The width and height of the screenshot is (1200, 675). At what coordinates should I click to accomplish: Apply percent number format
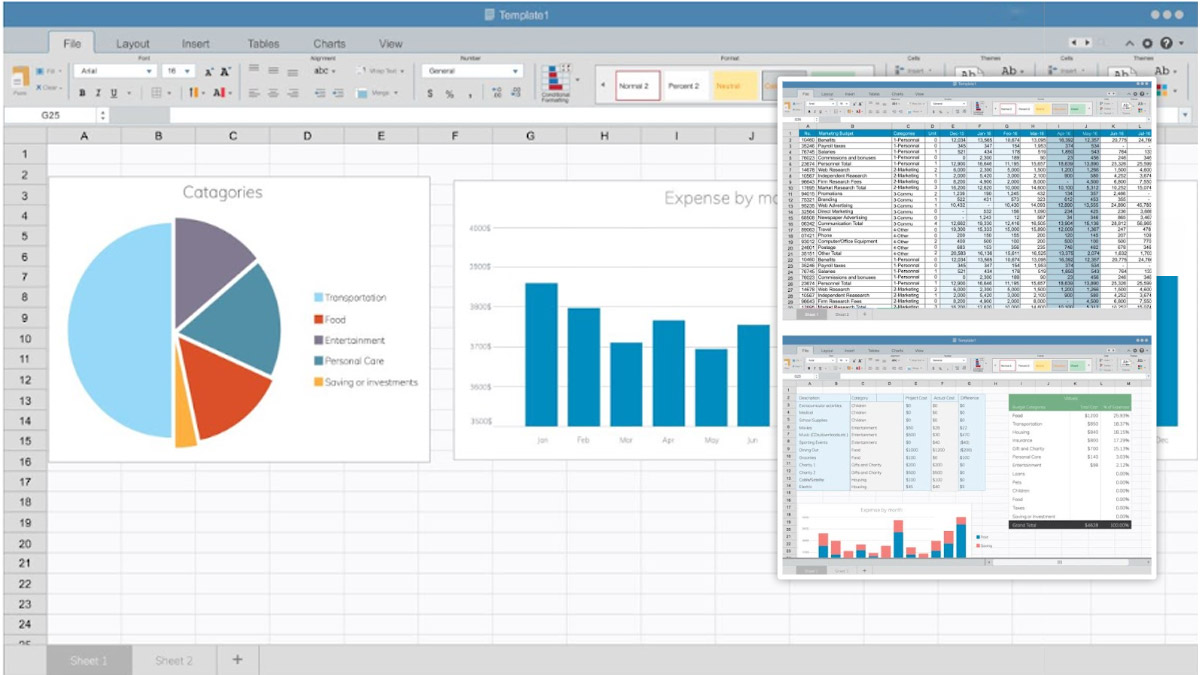tap(450, 93)
